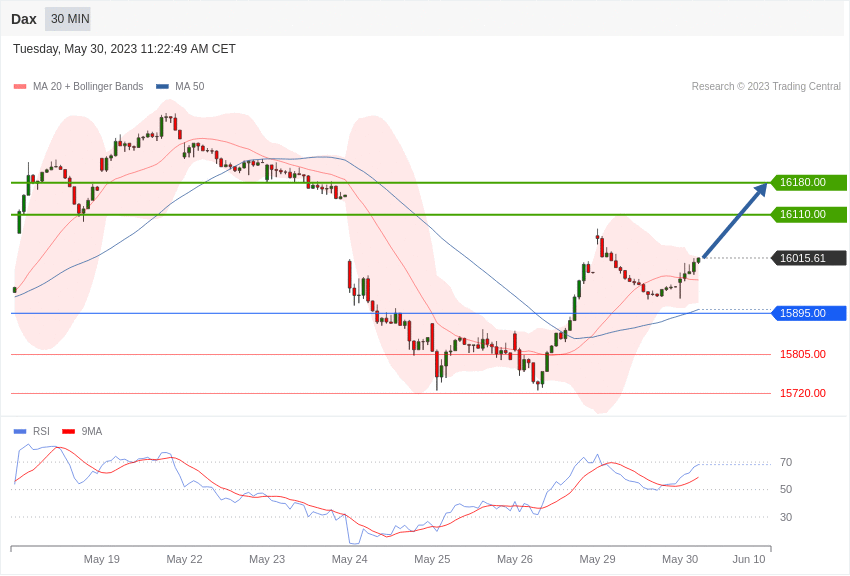This screenshot has height=576, width=850.
Task: Click the 'MA 20 + Bollinger Bands' legend label
Action: [x=88, y=86]
